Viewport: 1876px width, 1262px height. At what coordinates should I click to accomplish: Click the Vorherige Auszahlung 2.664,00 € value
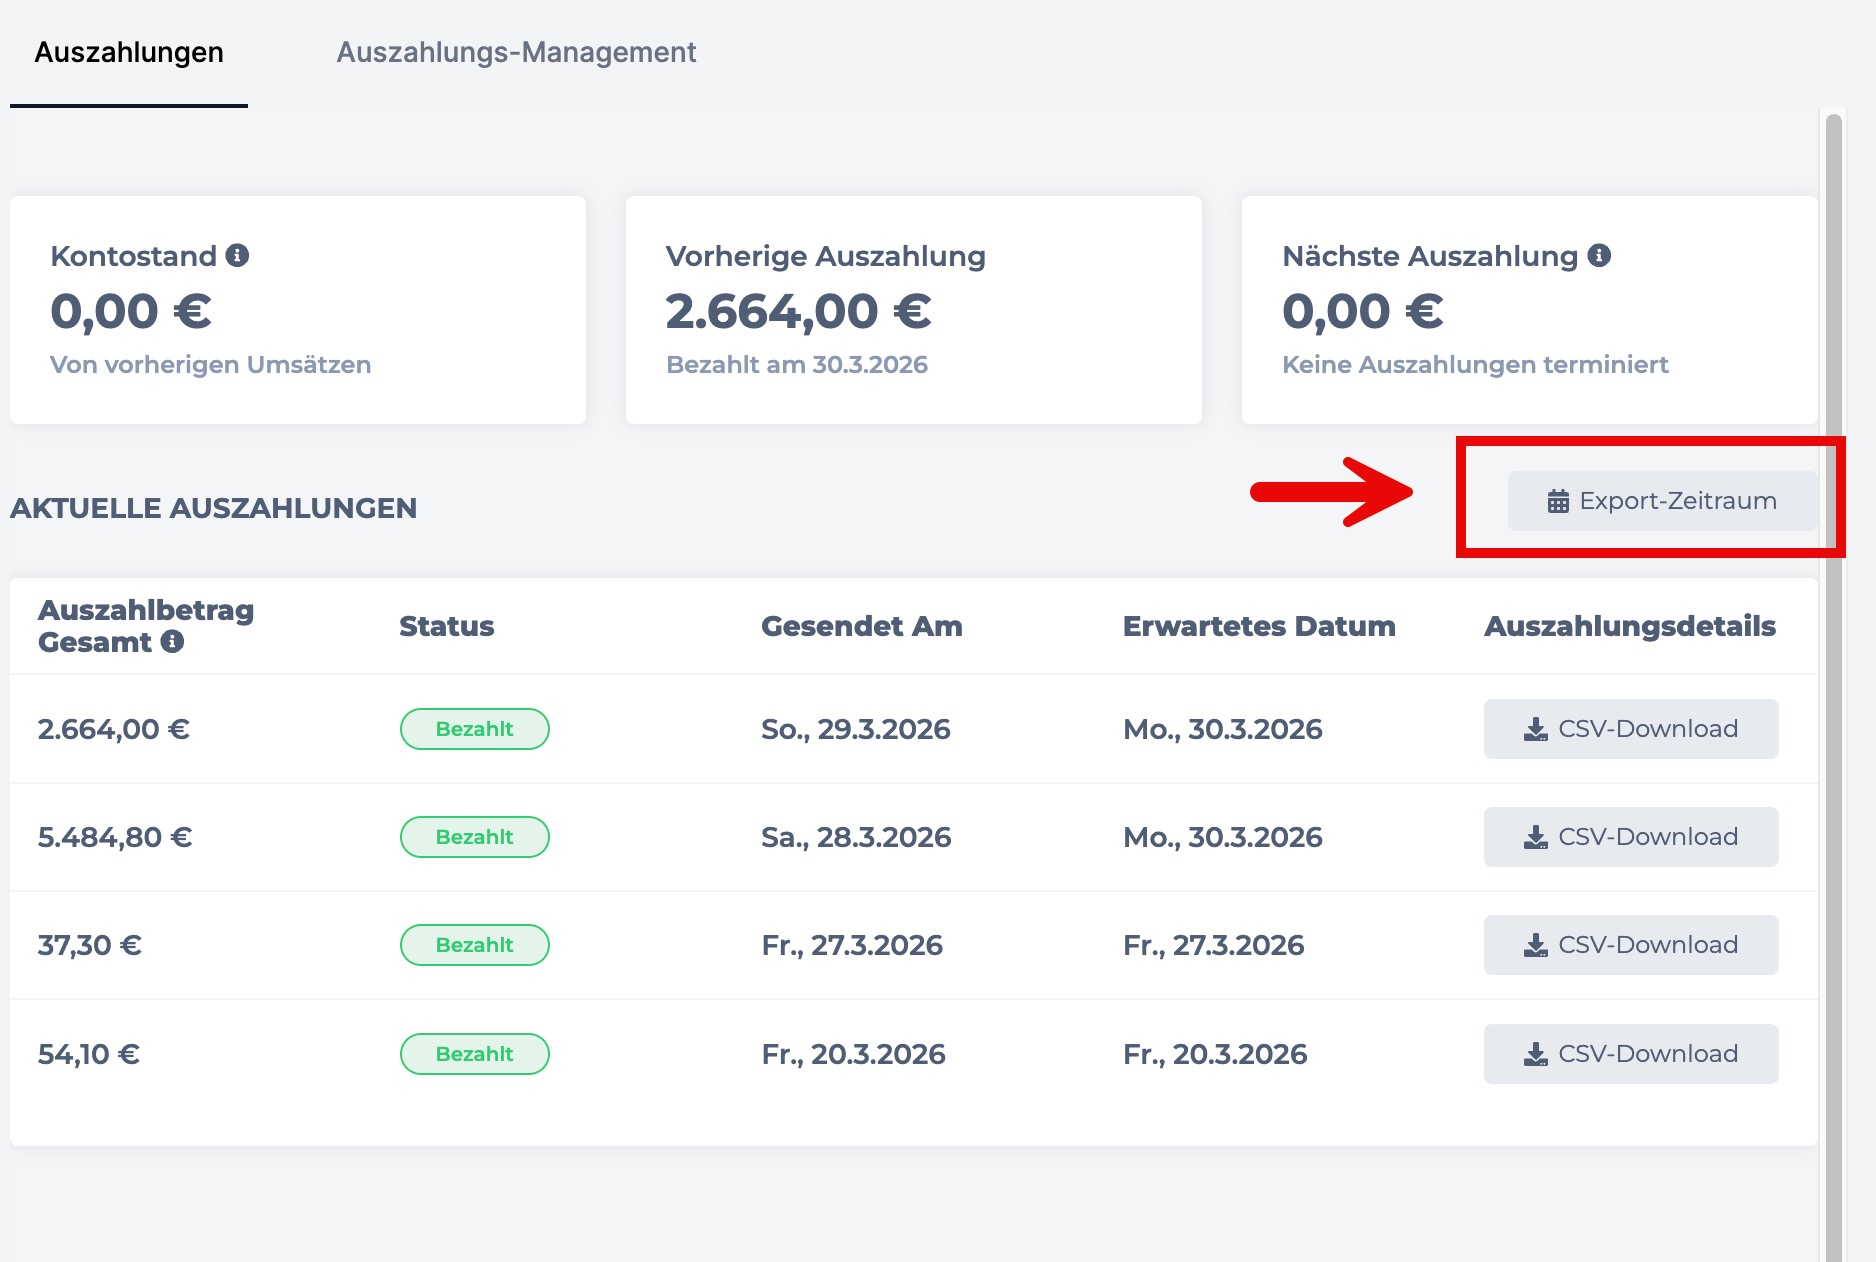tap(799, 311)
